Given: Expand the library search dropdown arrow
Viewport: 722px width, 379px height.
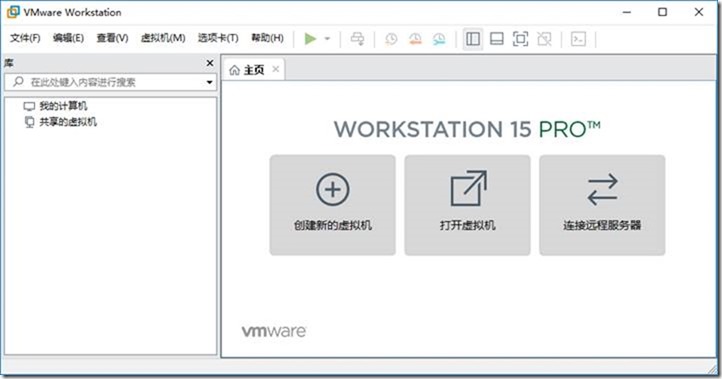Looking at the screenshot, I should [210, 82].
